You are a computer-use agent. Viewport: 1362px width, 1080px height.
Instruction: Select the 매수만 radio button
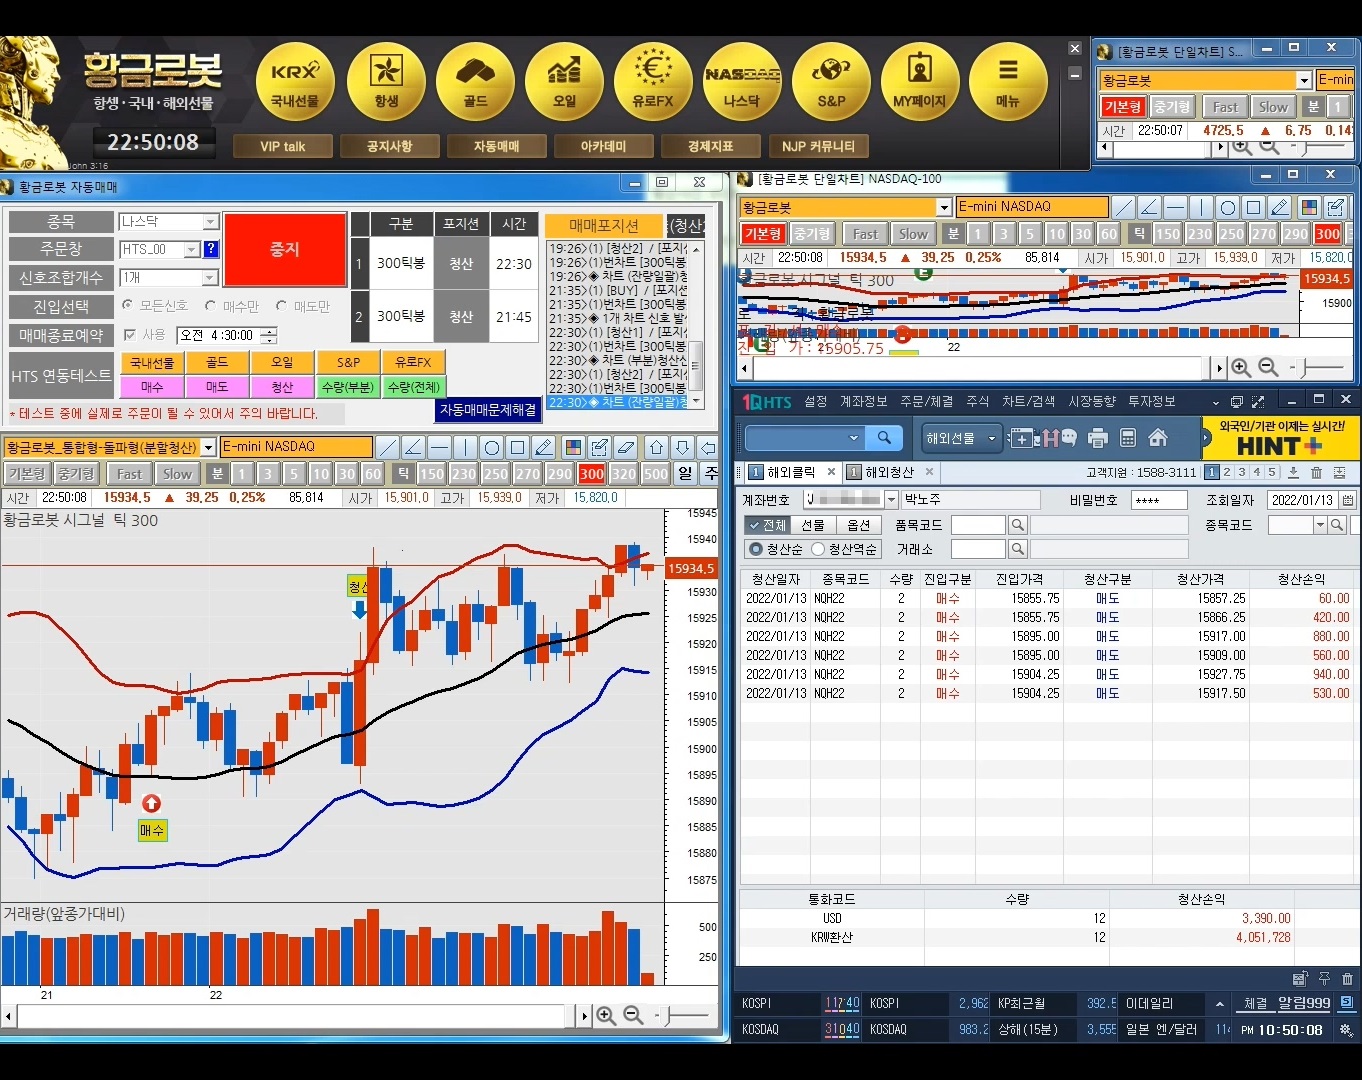coord(210,306)
